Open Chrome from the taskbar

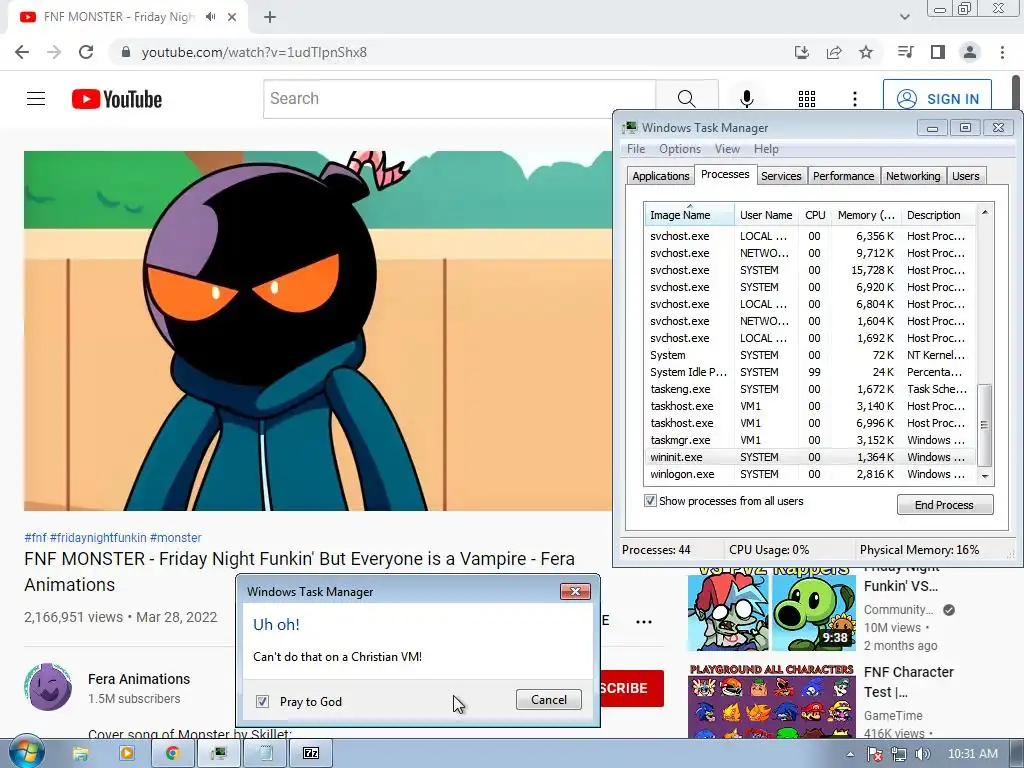point(172,754)
